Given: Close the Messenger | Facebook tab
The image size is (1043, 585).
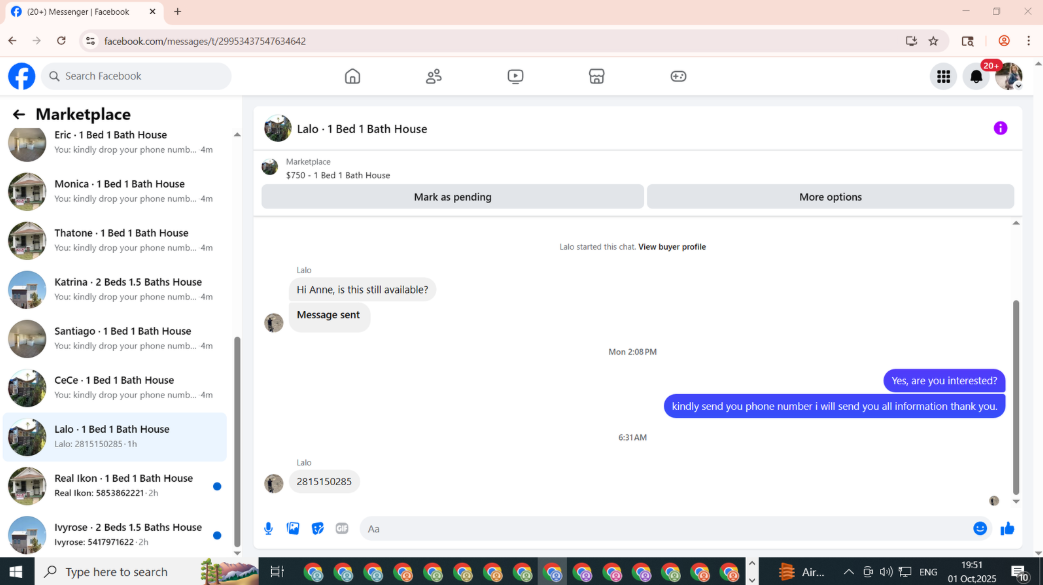Looking at the screenshot, I should tap(152, 12).
